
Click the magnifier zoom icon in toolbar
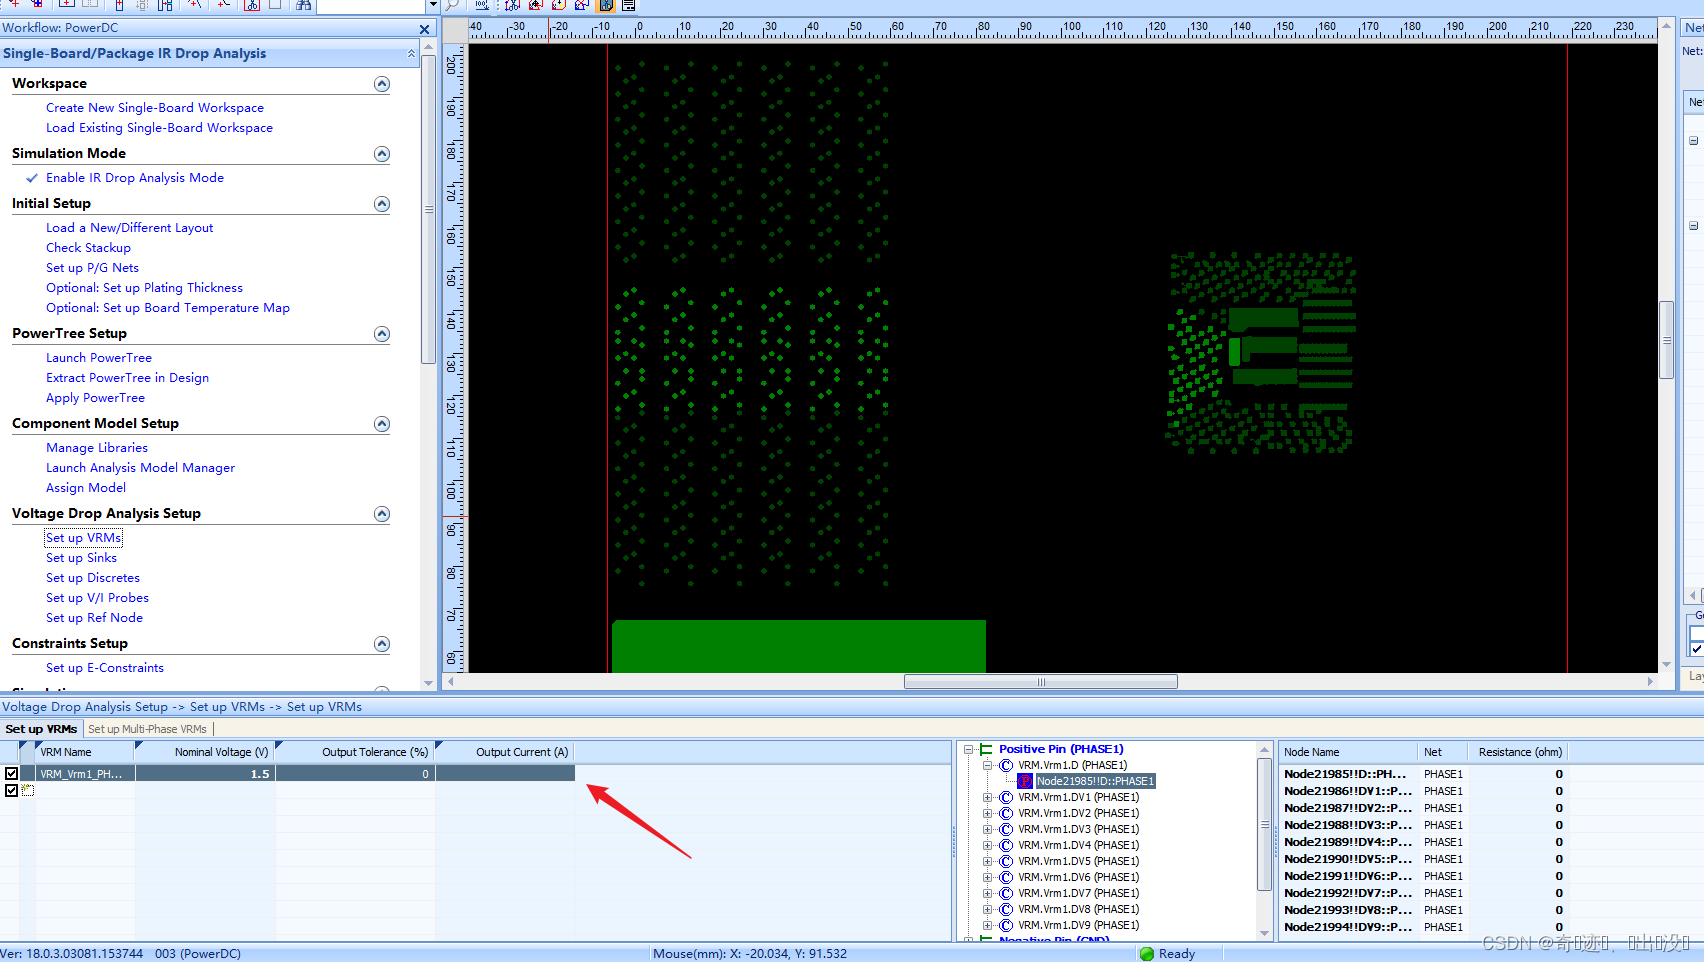click(453, 5)
